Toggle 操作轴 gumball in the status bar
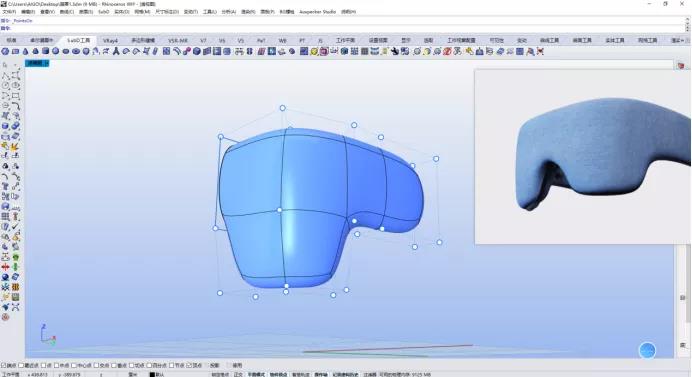Viewport: 692px width, 377px height. [x=321, y=374]
